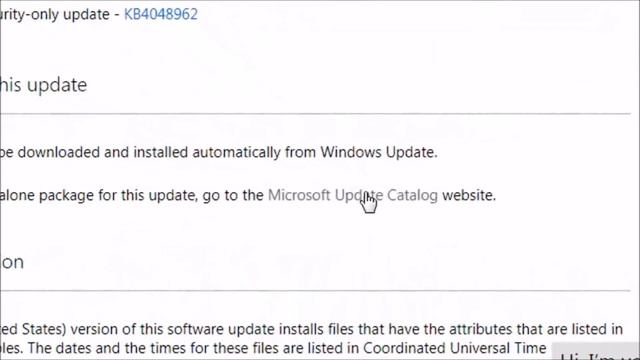Click the words "Windows Update" in the paragraph

378,152
